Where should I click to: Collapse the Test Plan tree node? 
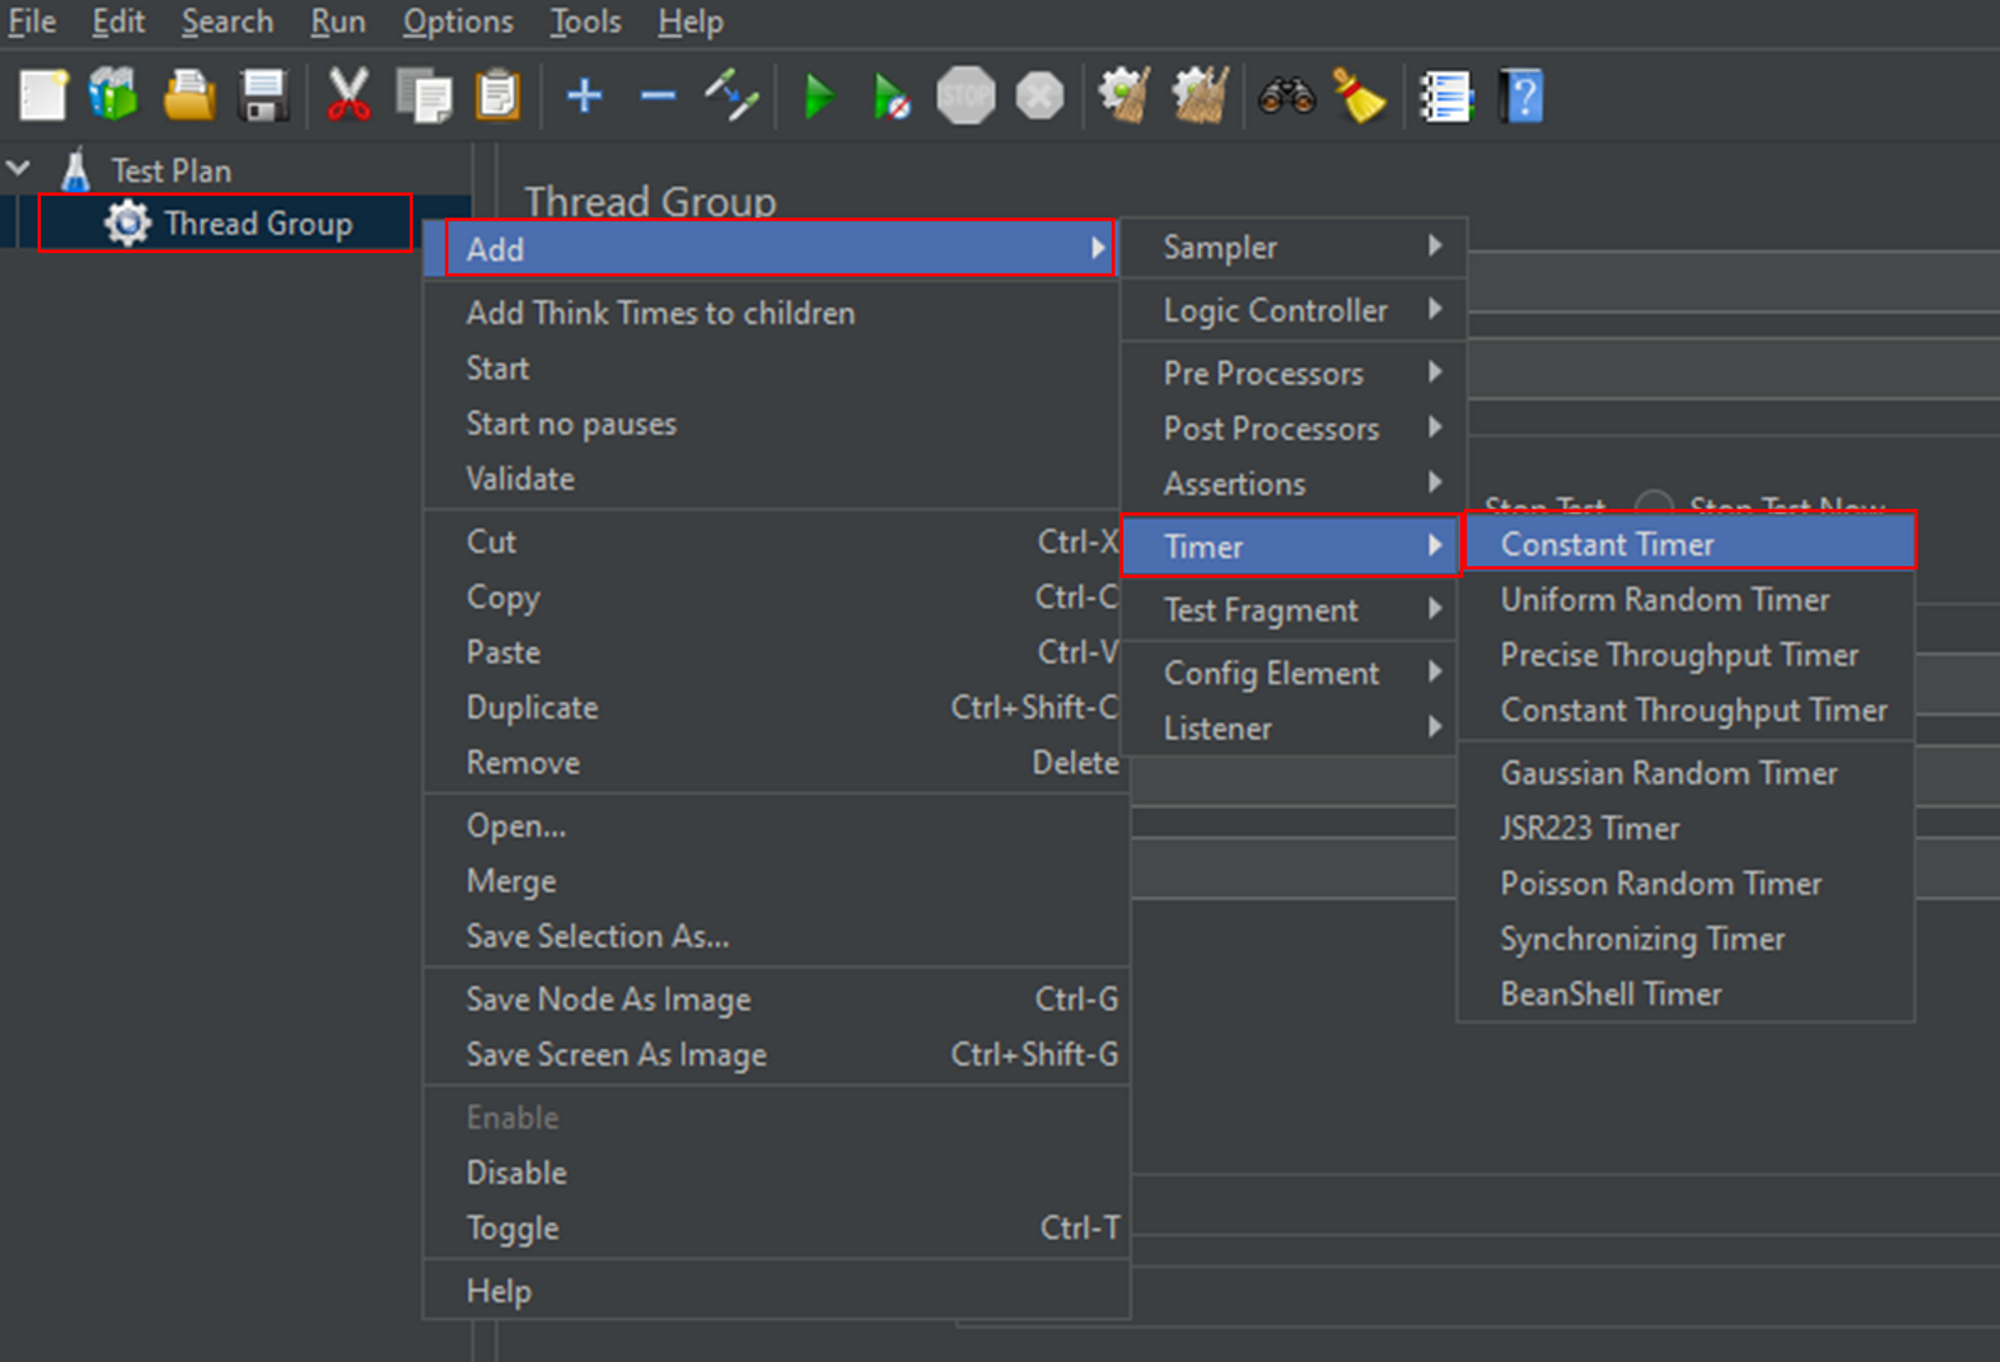click(x=19, y=169)
